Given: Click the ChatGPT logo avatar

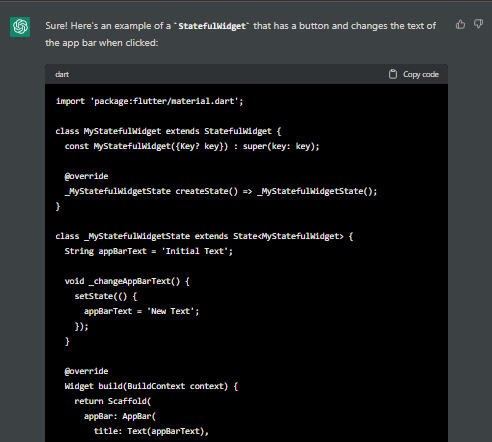Looking at the screenshot, I should (x=20, y=27).
